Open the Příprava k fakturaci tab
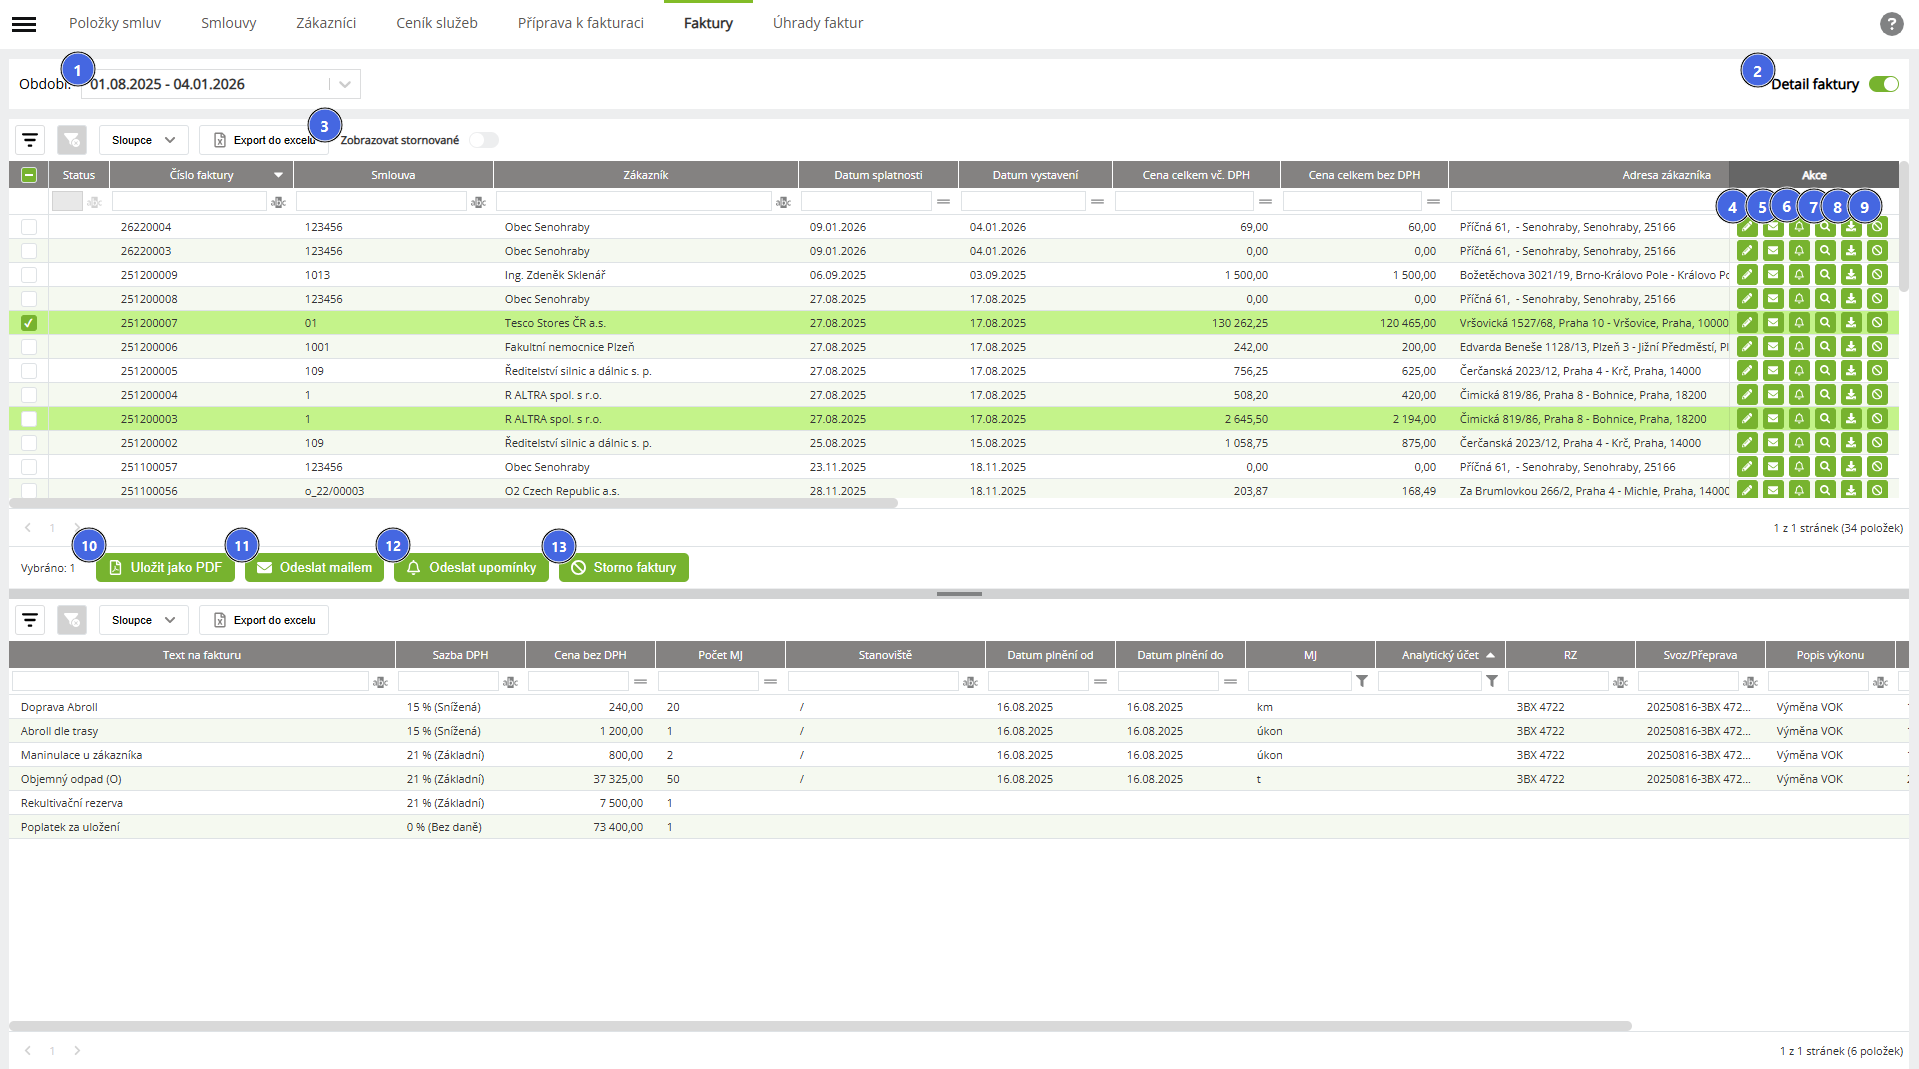Screen dimensions: 1919x1069 pyautogui.click(x=580, y=23)
